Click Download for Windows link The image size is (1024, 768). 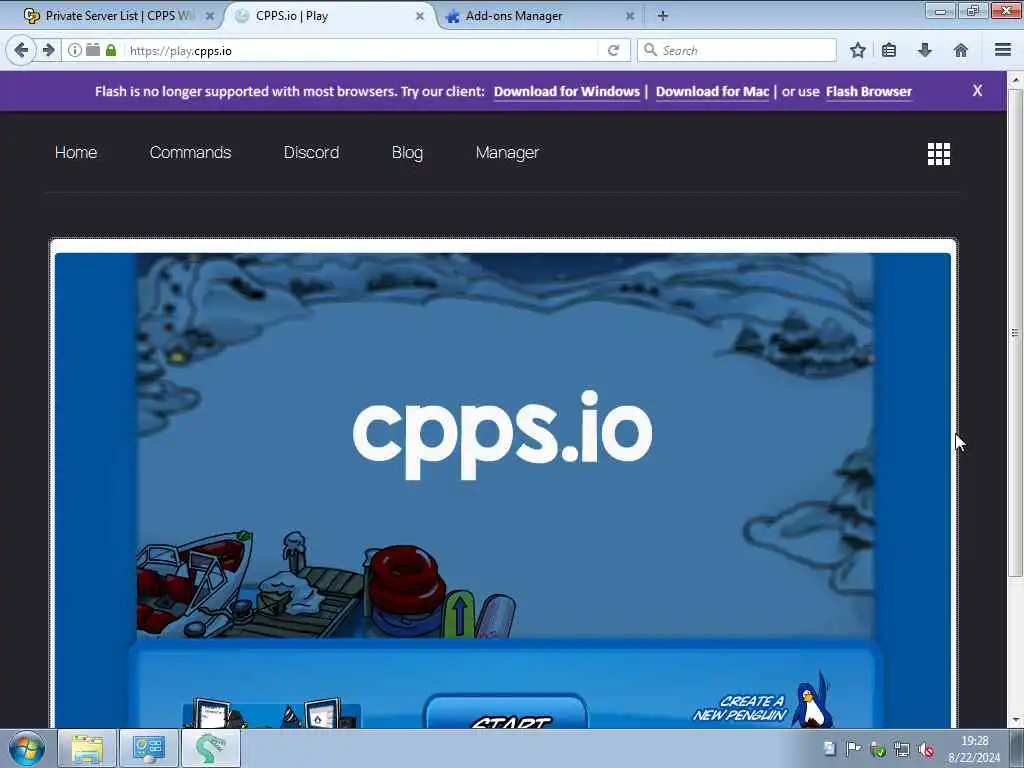click(566, 91)
